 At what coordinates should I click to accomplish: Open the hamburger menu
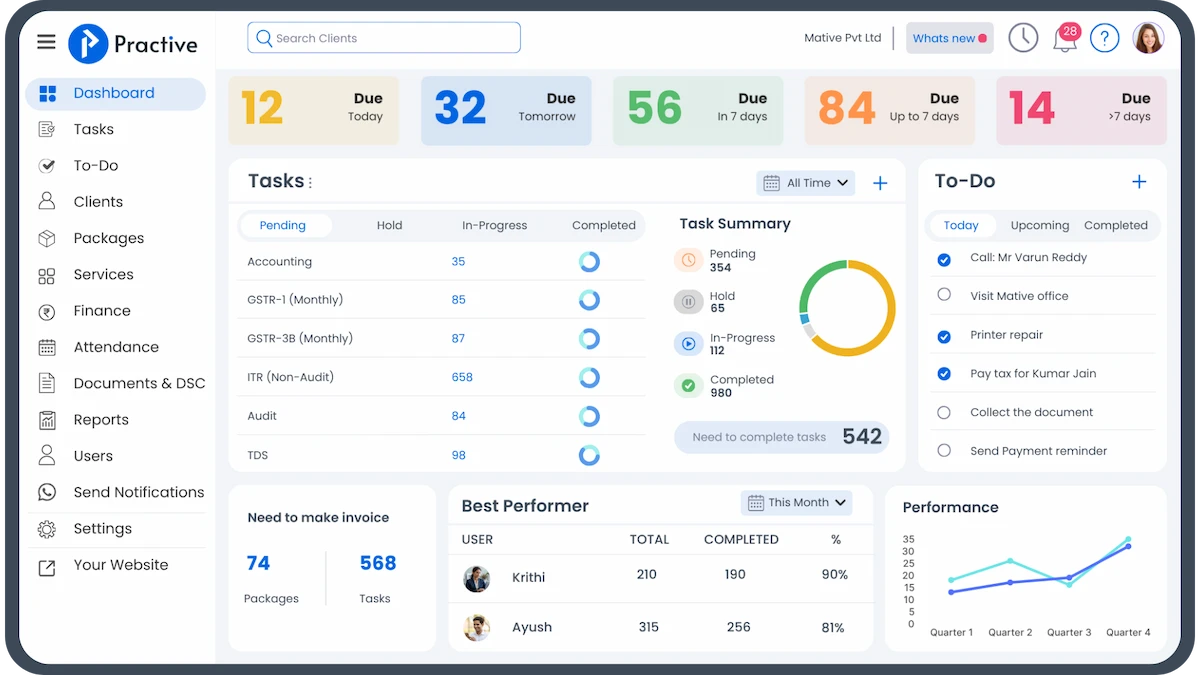(46, 42)
